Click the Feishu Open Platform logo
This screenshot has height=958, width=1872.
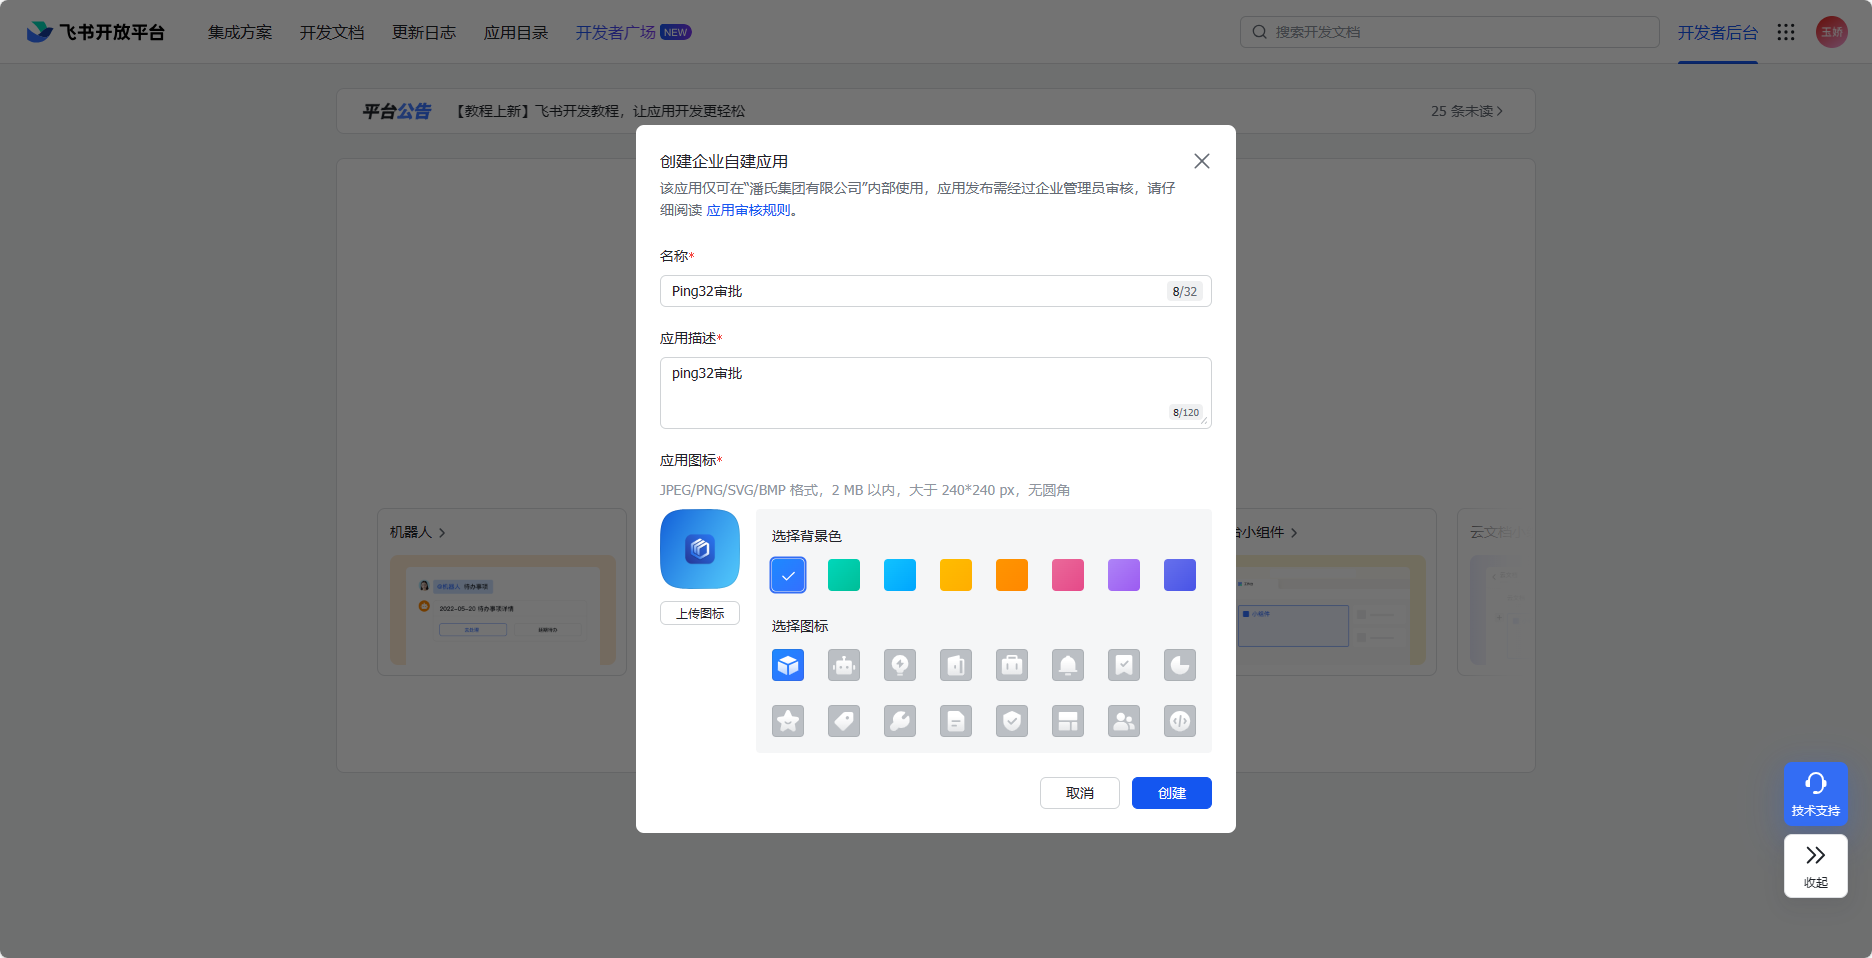click(x=96, y=32)
